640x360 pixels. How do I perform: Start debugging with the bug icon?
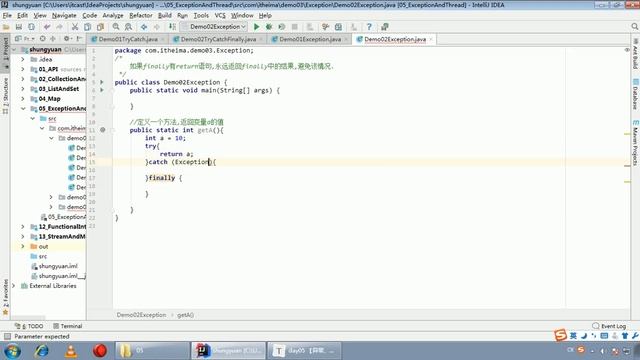pos(269,27)
